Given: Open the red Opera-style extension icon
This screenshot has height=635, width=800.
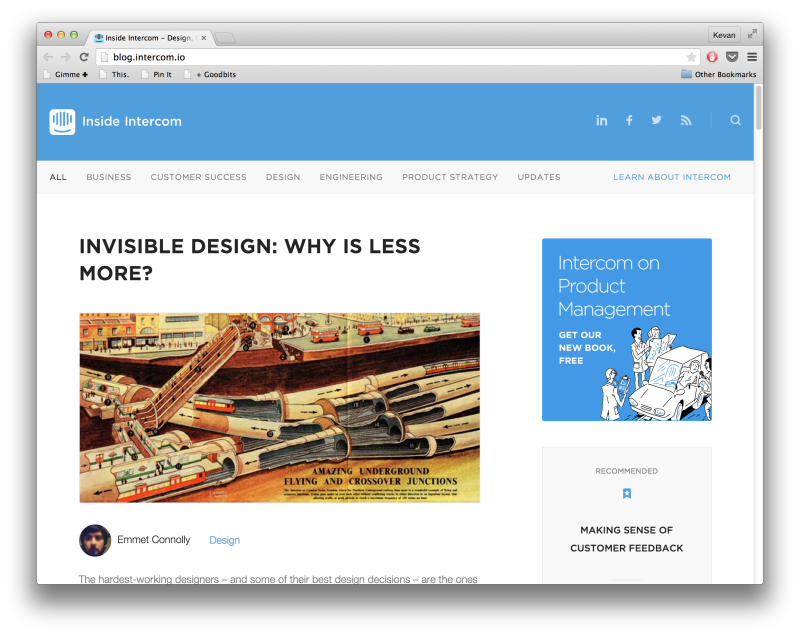Looking at the screenshot, I should [712, 57].
